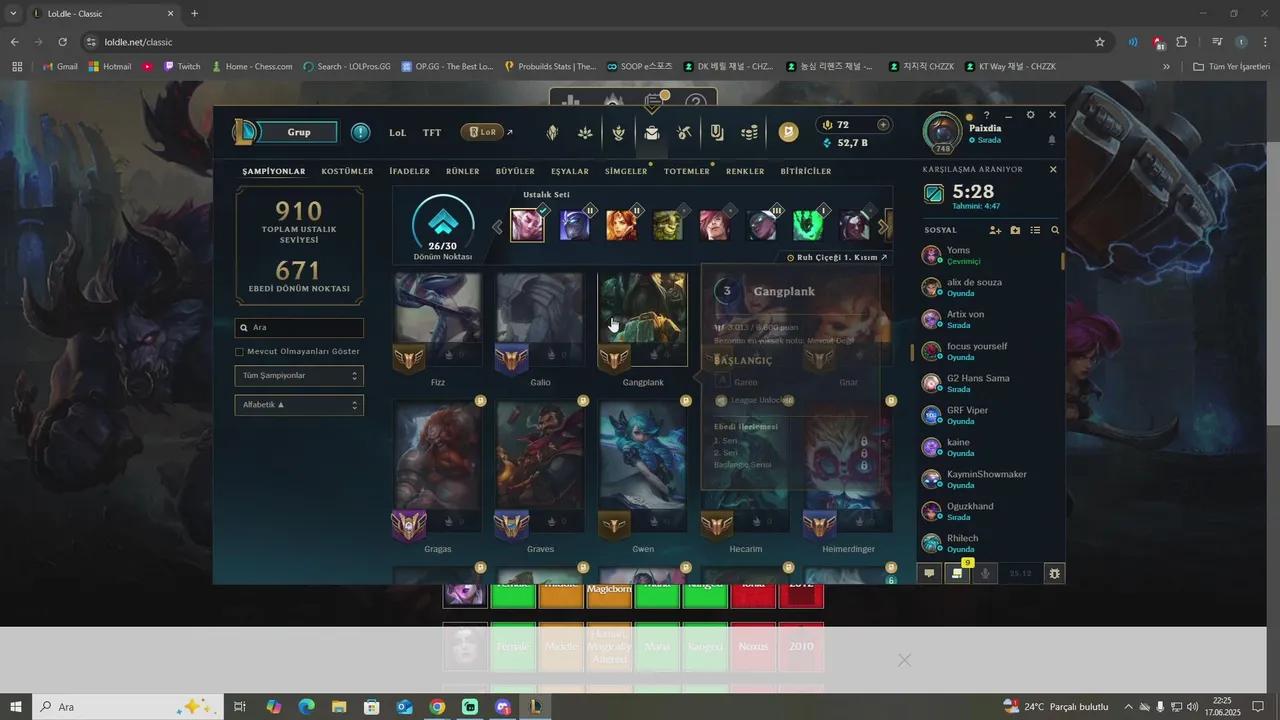The height and width of the screenshot is (720, 1280).
Task: Search friends with magnifier icon in Sosyal
Action: click(1055, 230)
